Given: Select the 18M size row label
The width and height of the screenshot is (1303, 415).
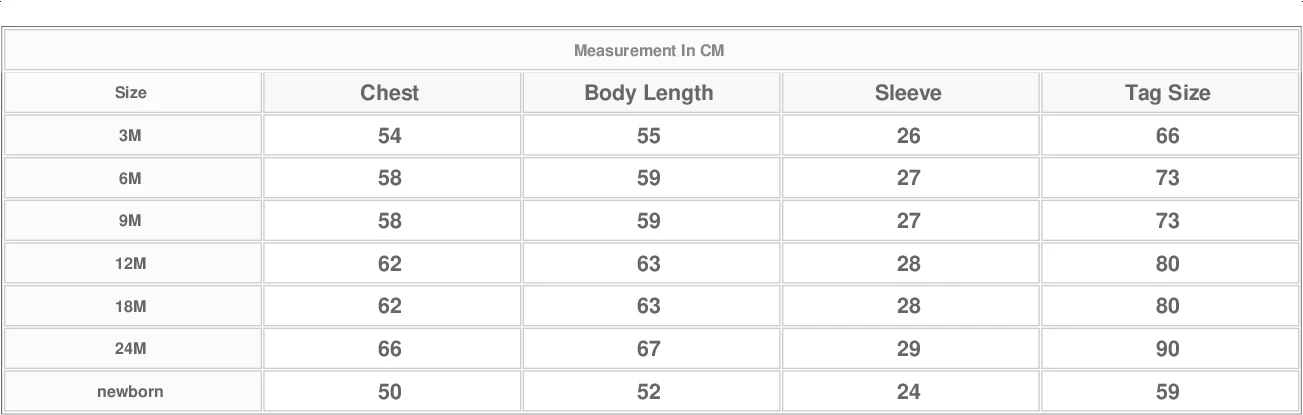Looking at the screenshot, I should 131,307.
